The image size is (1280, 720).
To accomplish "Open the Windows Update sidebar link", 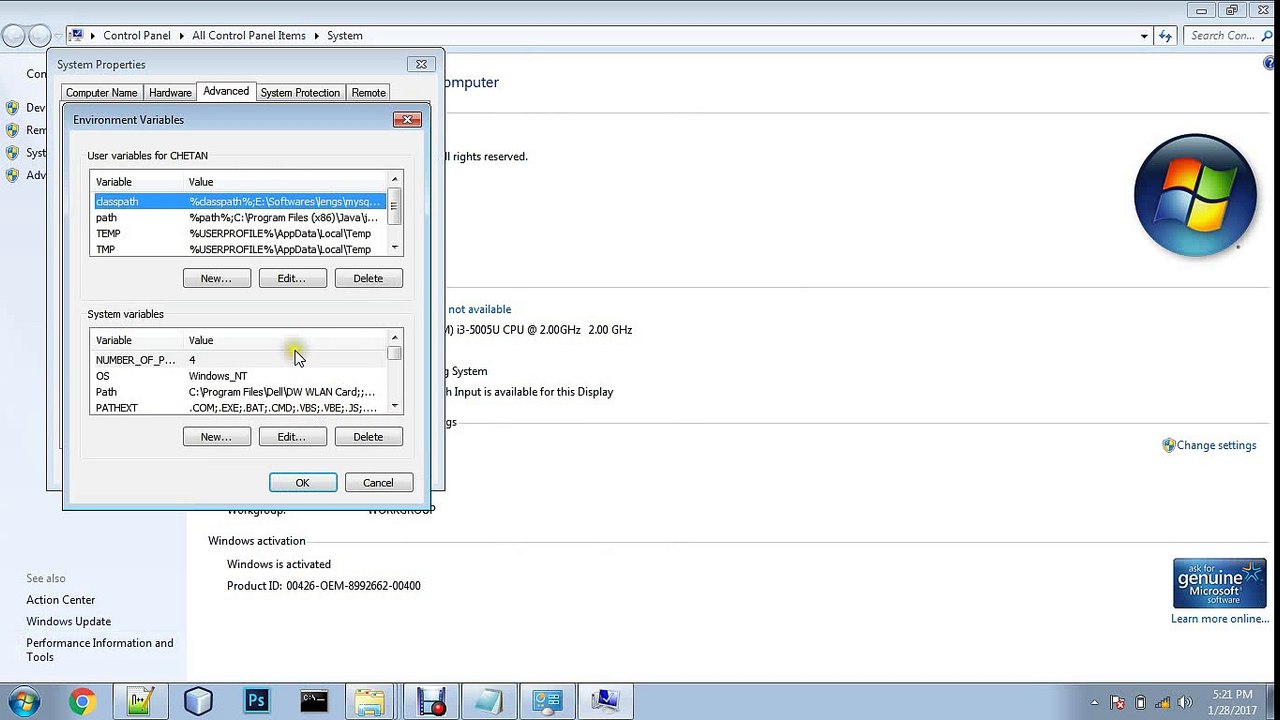I will tap(69, 621).
